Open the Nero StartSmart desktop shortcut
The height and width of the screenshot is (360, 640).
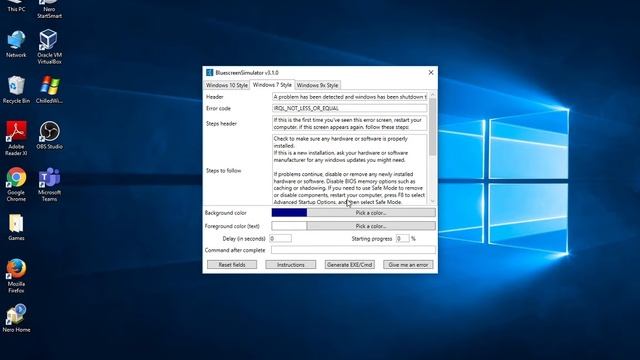click(x=49, y=9)
